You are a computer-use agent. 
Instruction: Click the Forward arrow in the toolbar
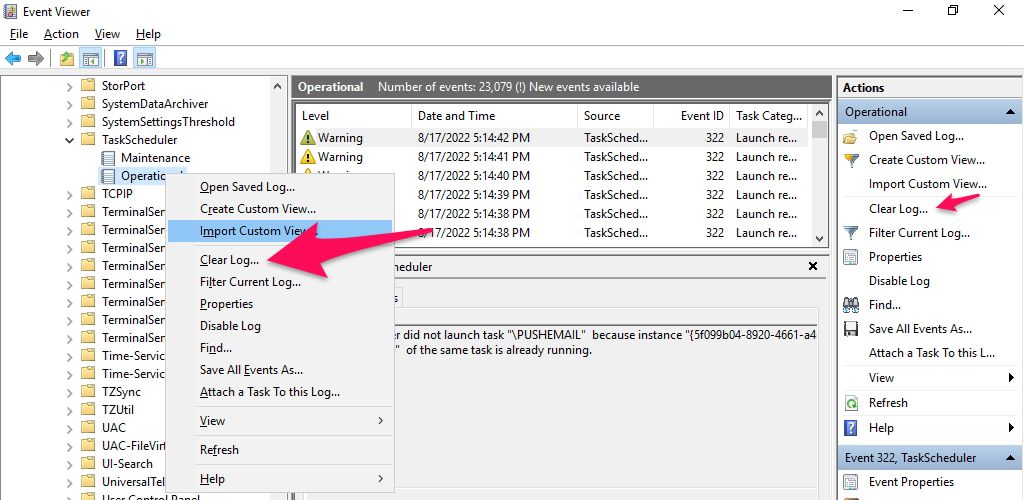(x=36, y=58)
